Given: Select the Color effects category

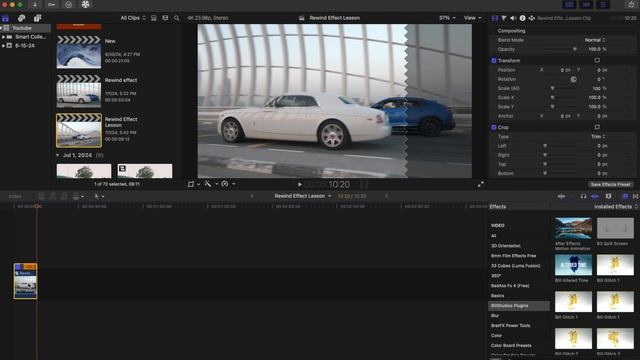Looking at the screenshot, I should click(x=496, y=336).
